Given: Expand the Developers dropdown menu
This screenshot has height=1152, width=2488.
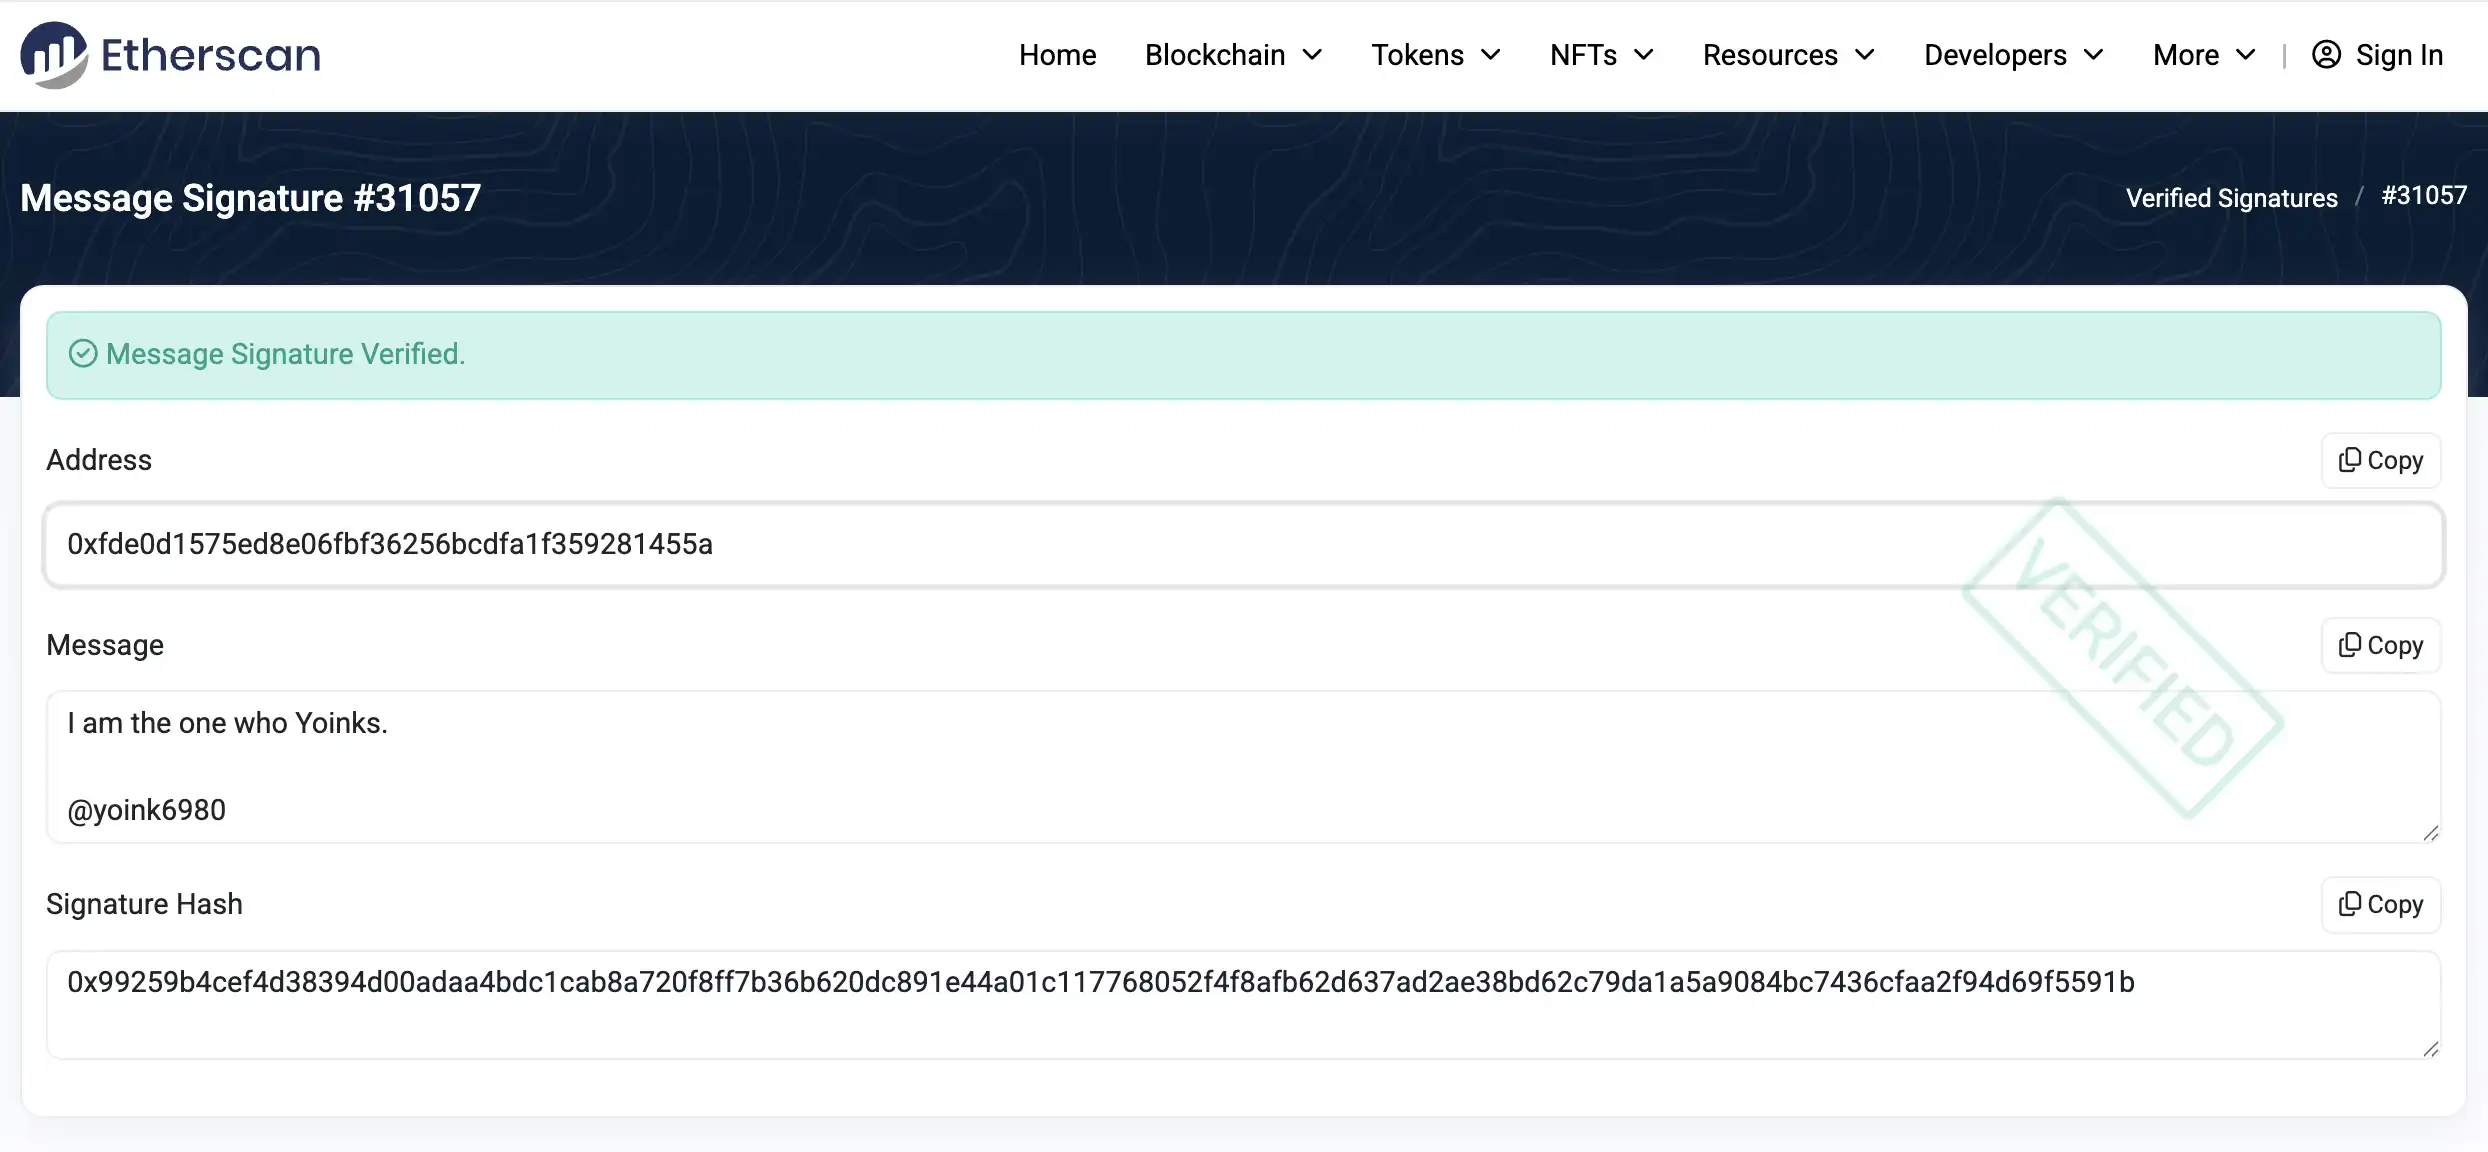Looking at the screenshot, I should (x=2013, y=55).
